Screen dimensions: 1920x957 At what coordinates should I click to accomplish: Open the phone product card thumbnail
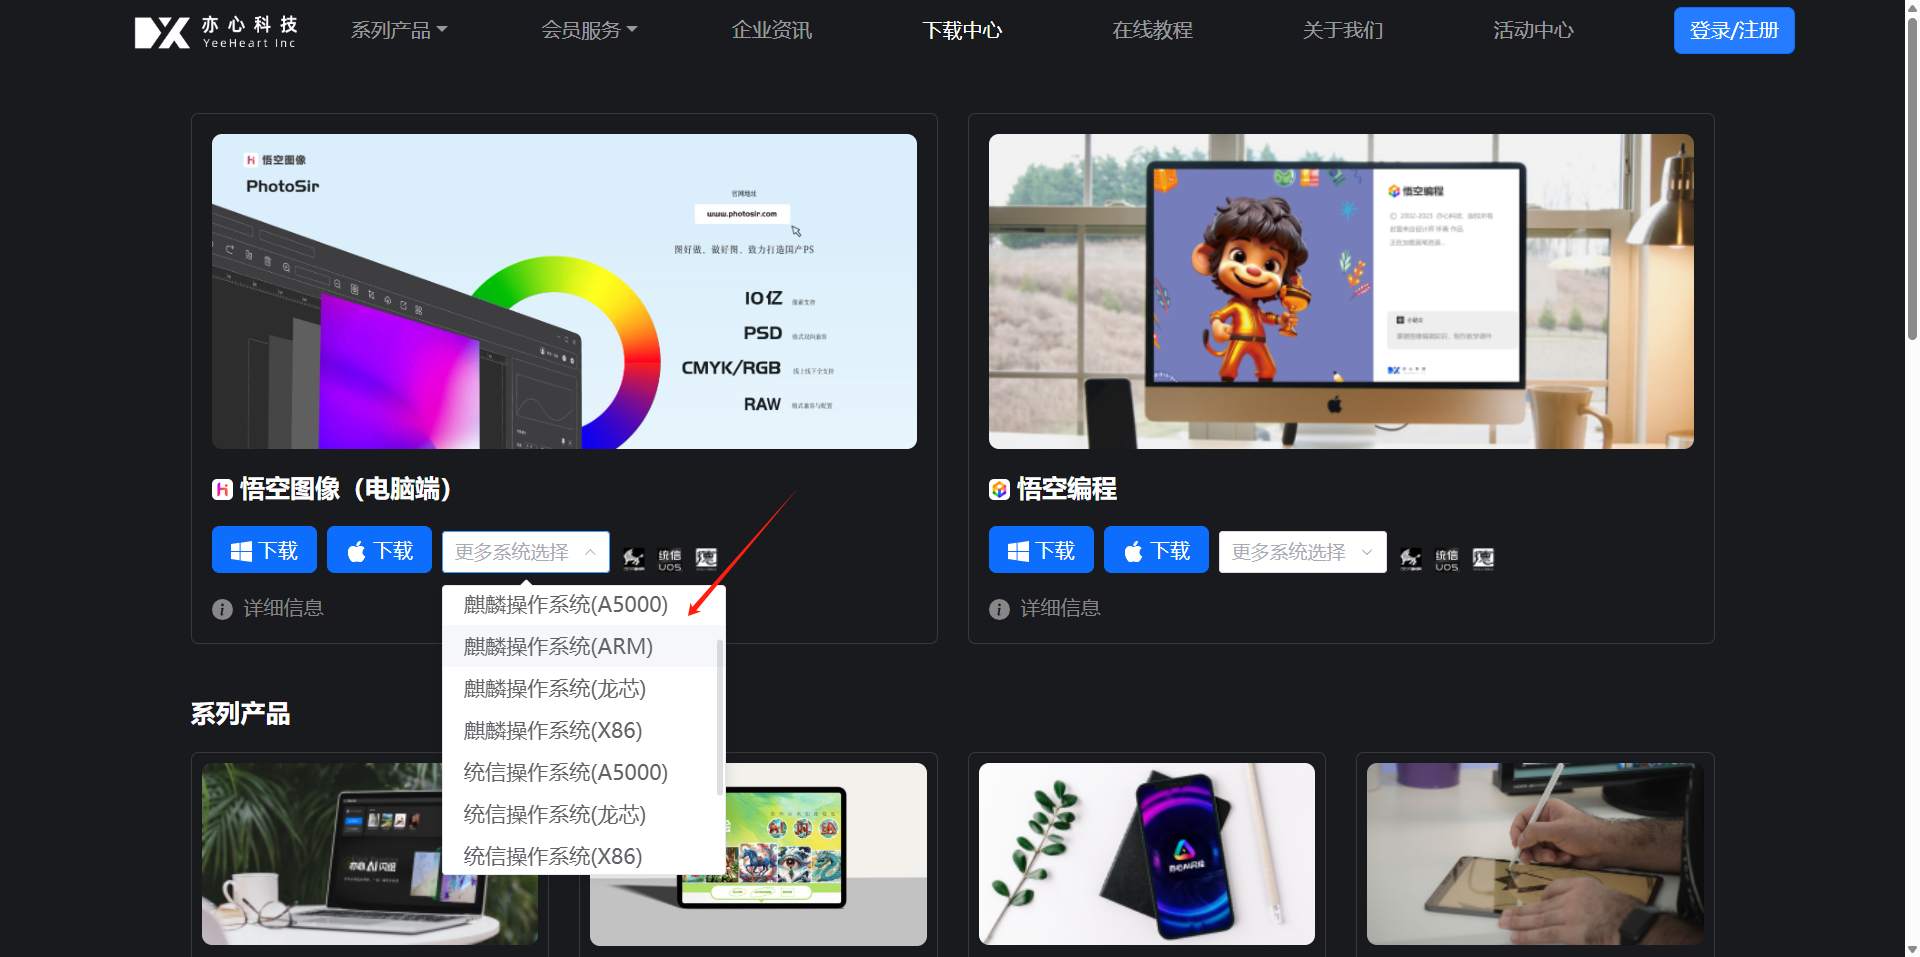pyautogui.click(x=1146, y=854)
